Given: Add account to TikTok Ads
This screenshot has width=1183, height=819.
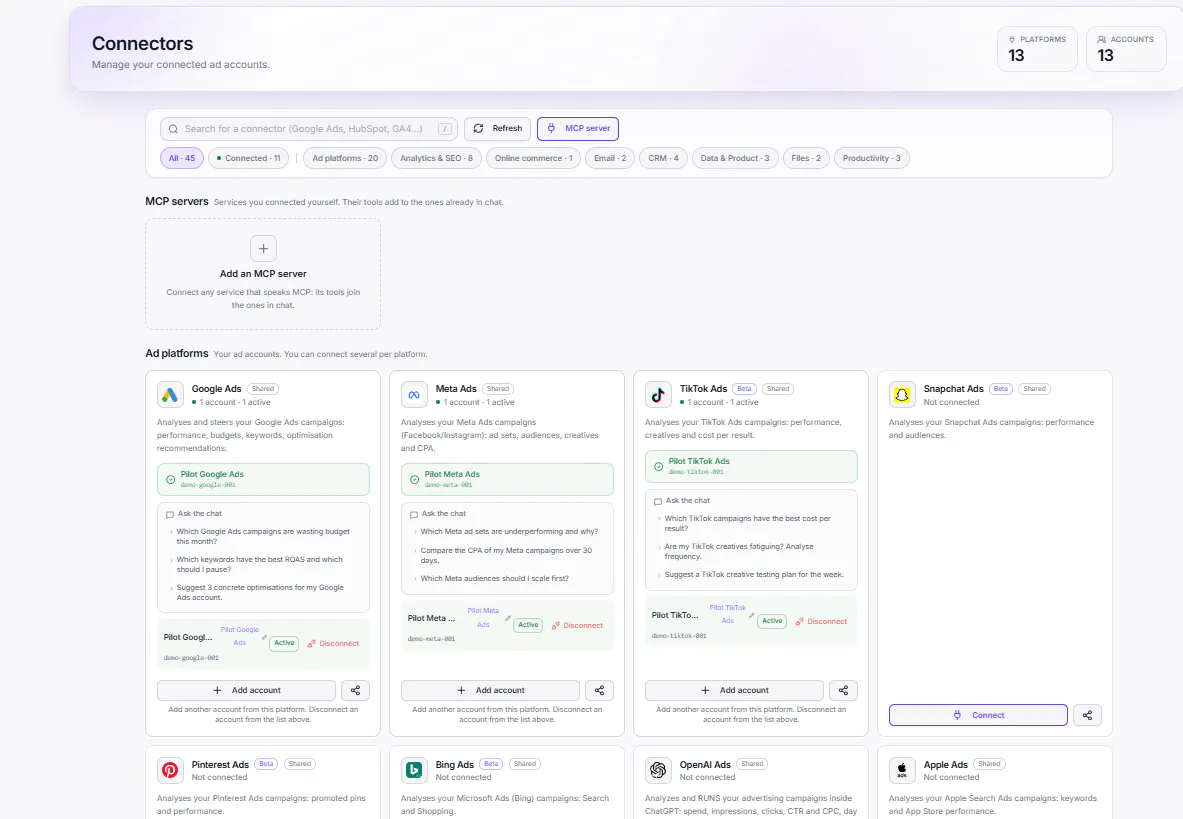Looking at the screenshot, I should pos(734,690).
